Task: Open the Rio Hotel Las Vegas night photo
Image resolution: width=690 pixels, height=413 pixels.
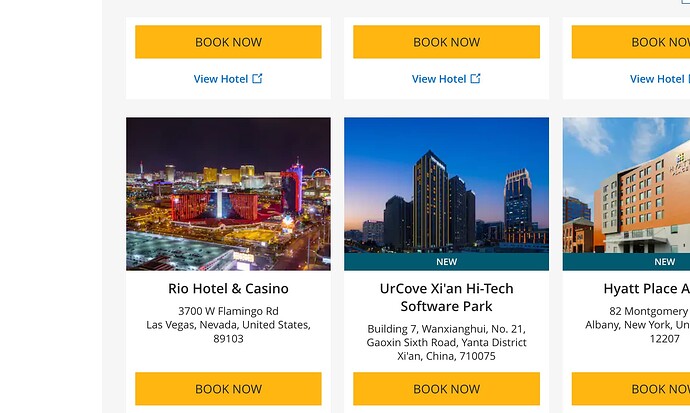Action: pyautogui.click(x=228, y=194)
